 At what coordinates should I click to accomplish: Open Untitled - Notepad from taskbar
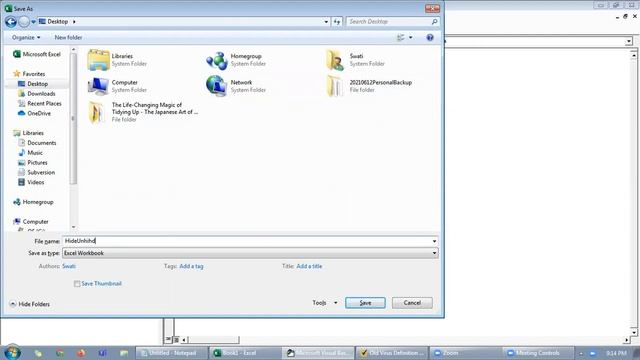(171, 353)
